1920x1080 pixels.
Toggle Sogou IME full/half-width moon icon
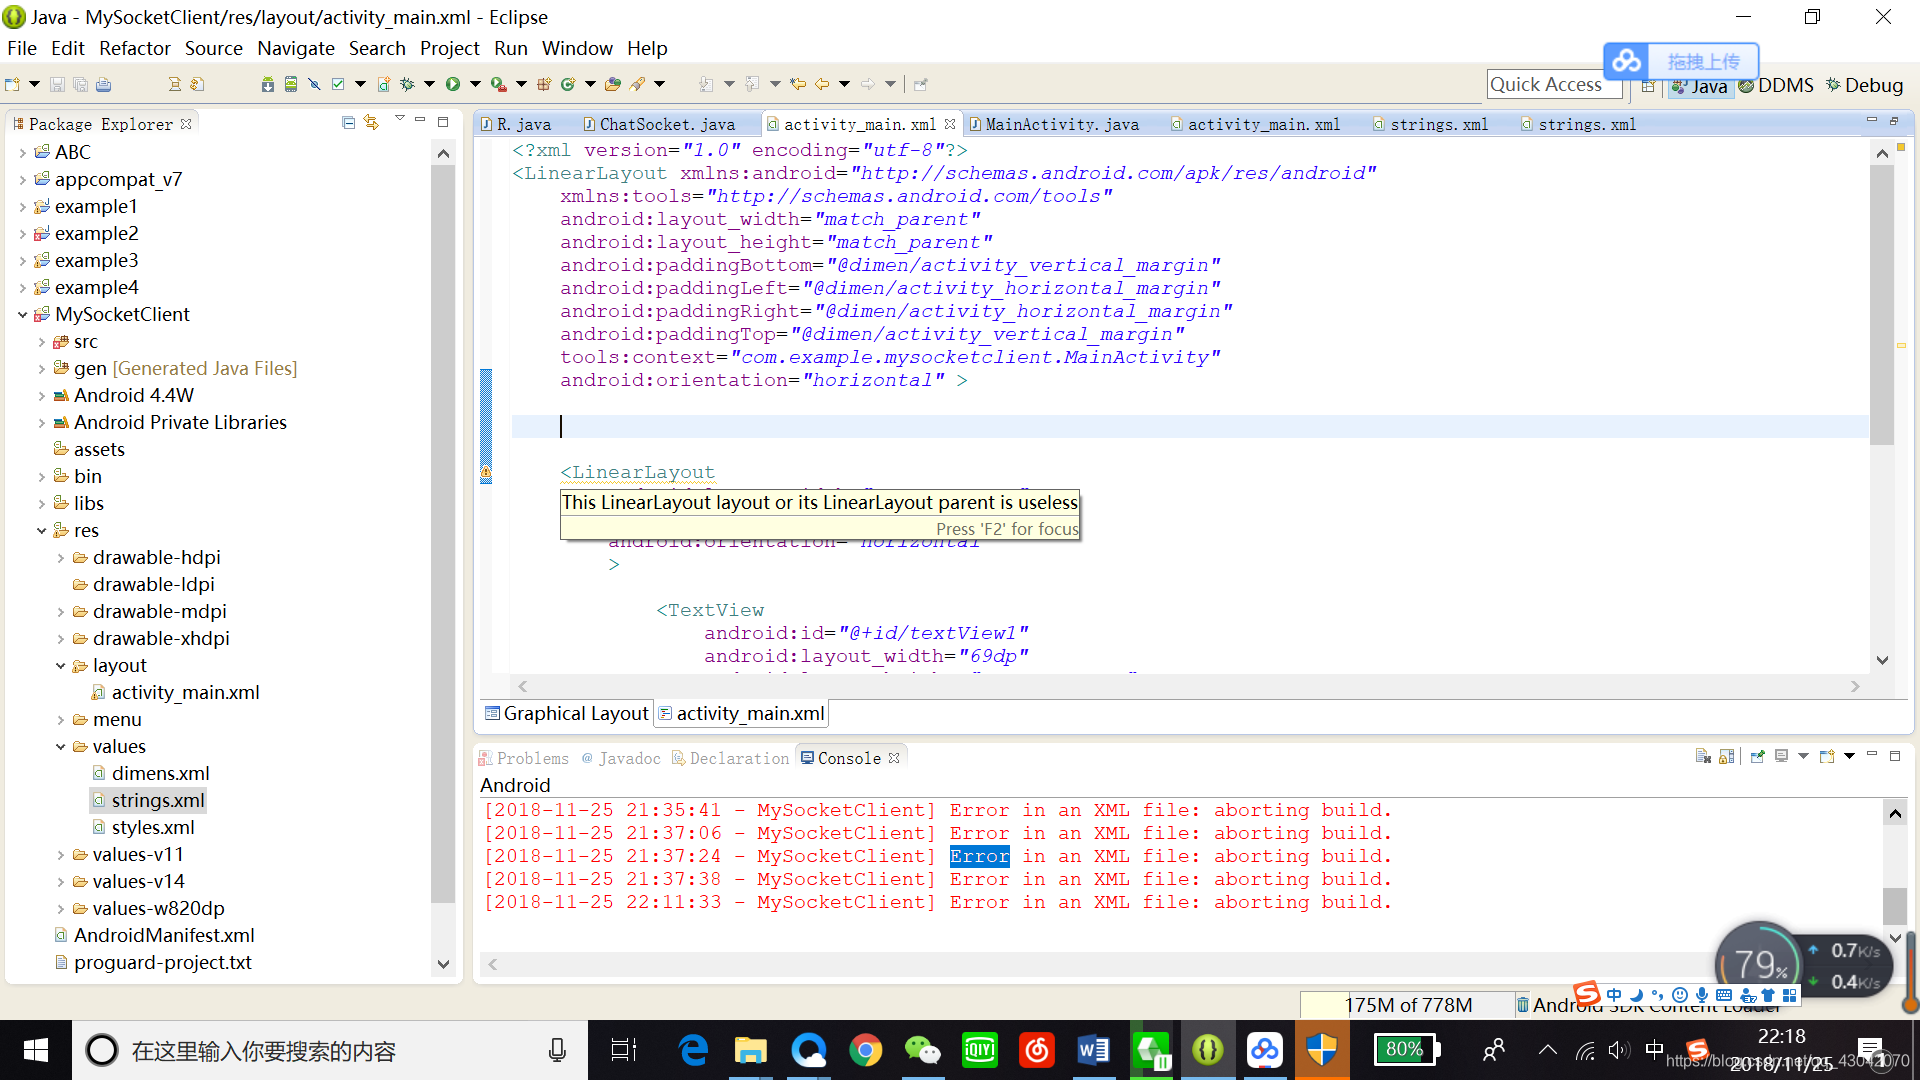point(1636,995)
